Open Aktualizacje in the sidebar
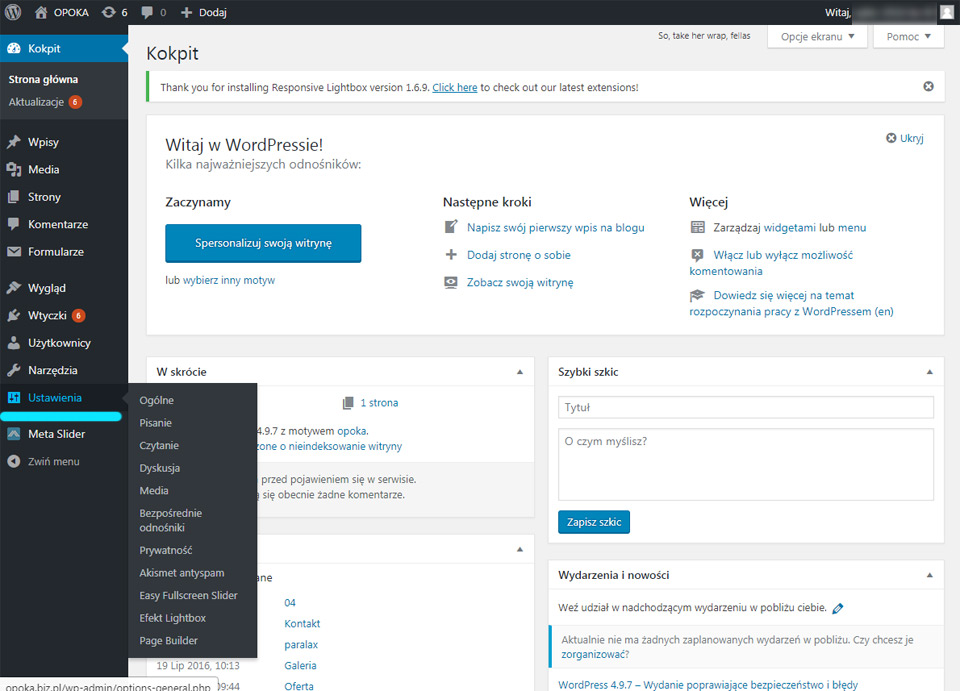Viewport: 960px width, 691px height. [x=36, y=102]
